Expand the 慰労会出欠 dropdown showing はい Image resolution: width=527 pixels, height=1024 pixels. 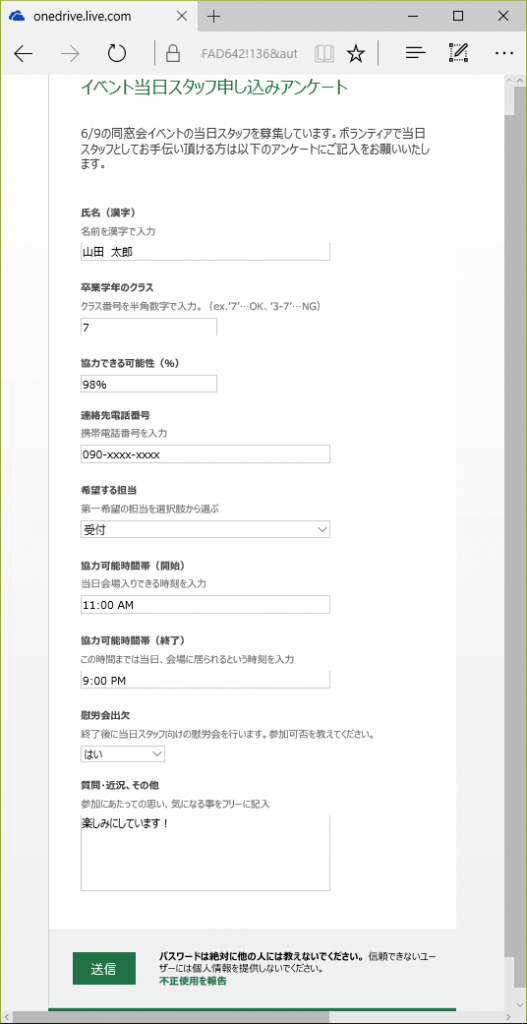123,754
